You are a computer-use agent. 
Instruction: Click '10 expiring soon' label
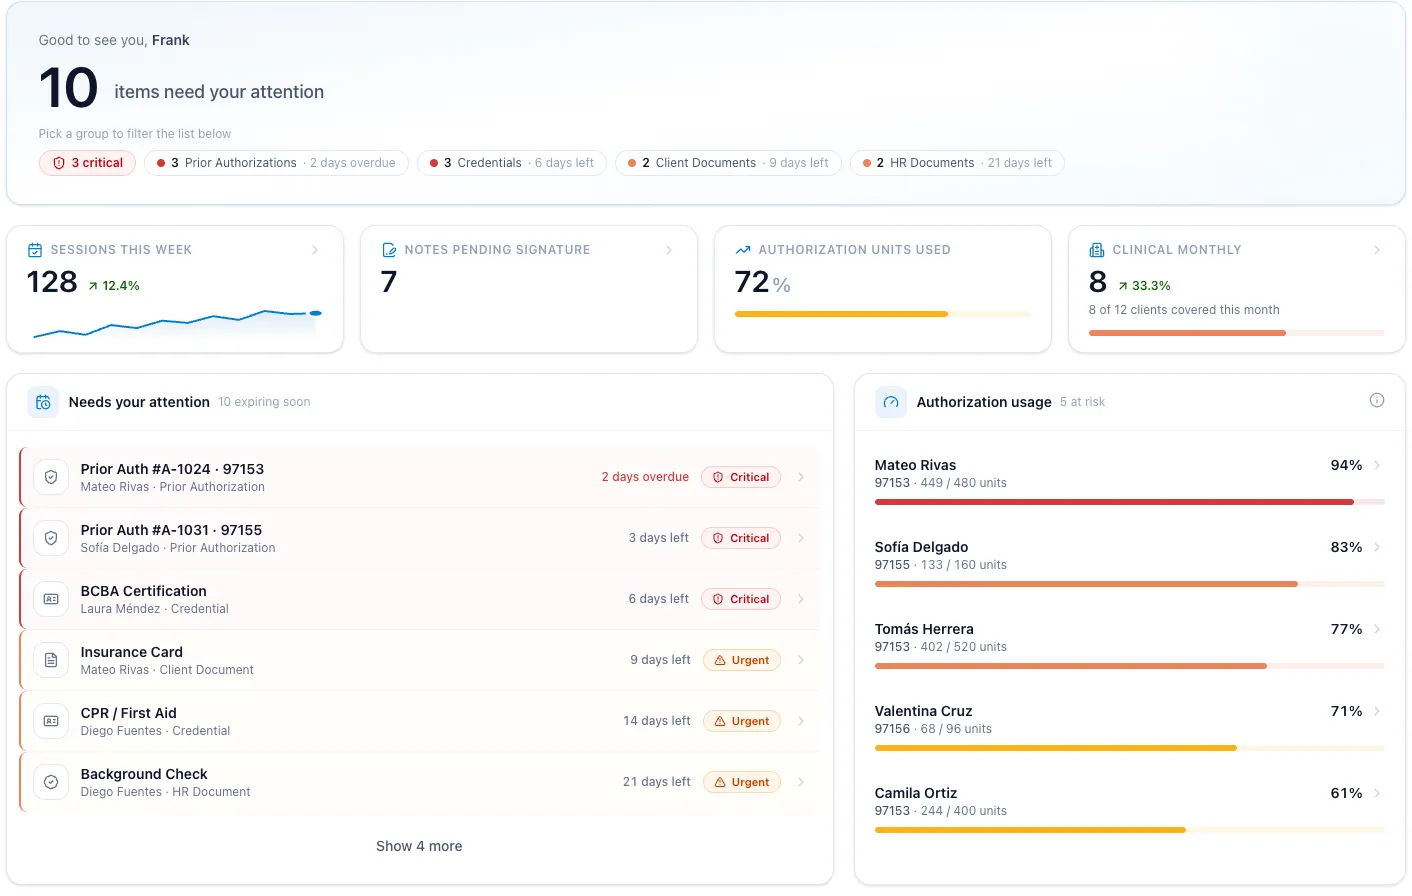(x=264, y=402)
